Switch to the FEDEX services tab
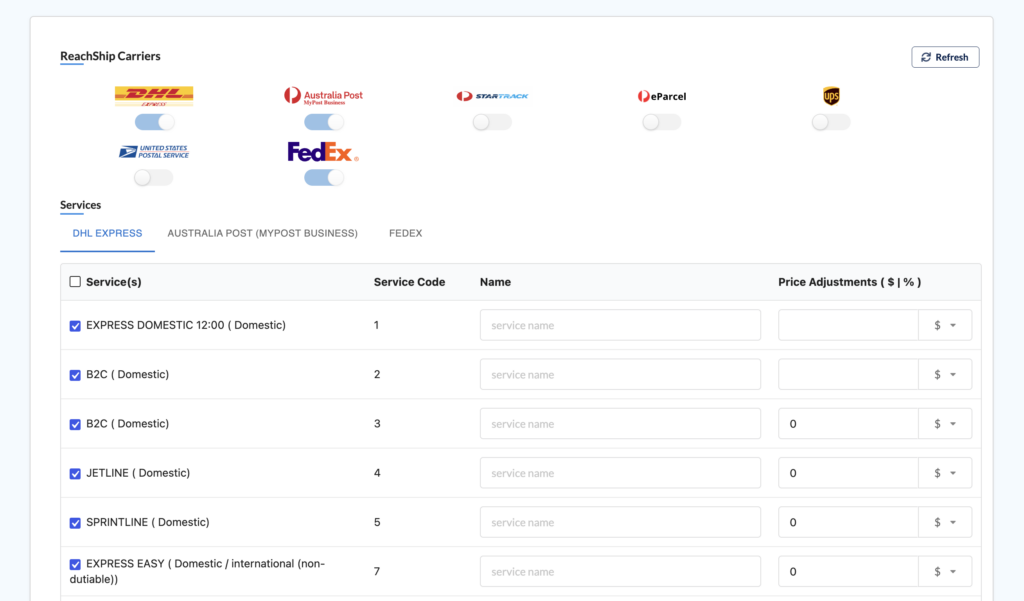This screenshot has width=1024, height=601. [406, 233]
